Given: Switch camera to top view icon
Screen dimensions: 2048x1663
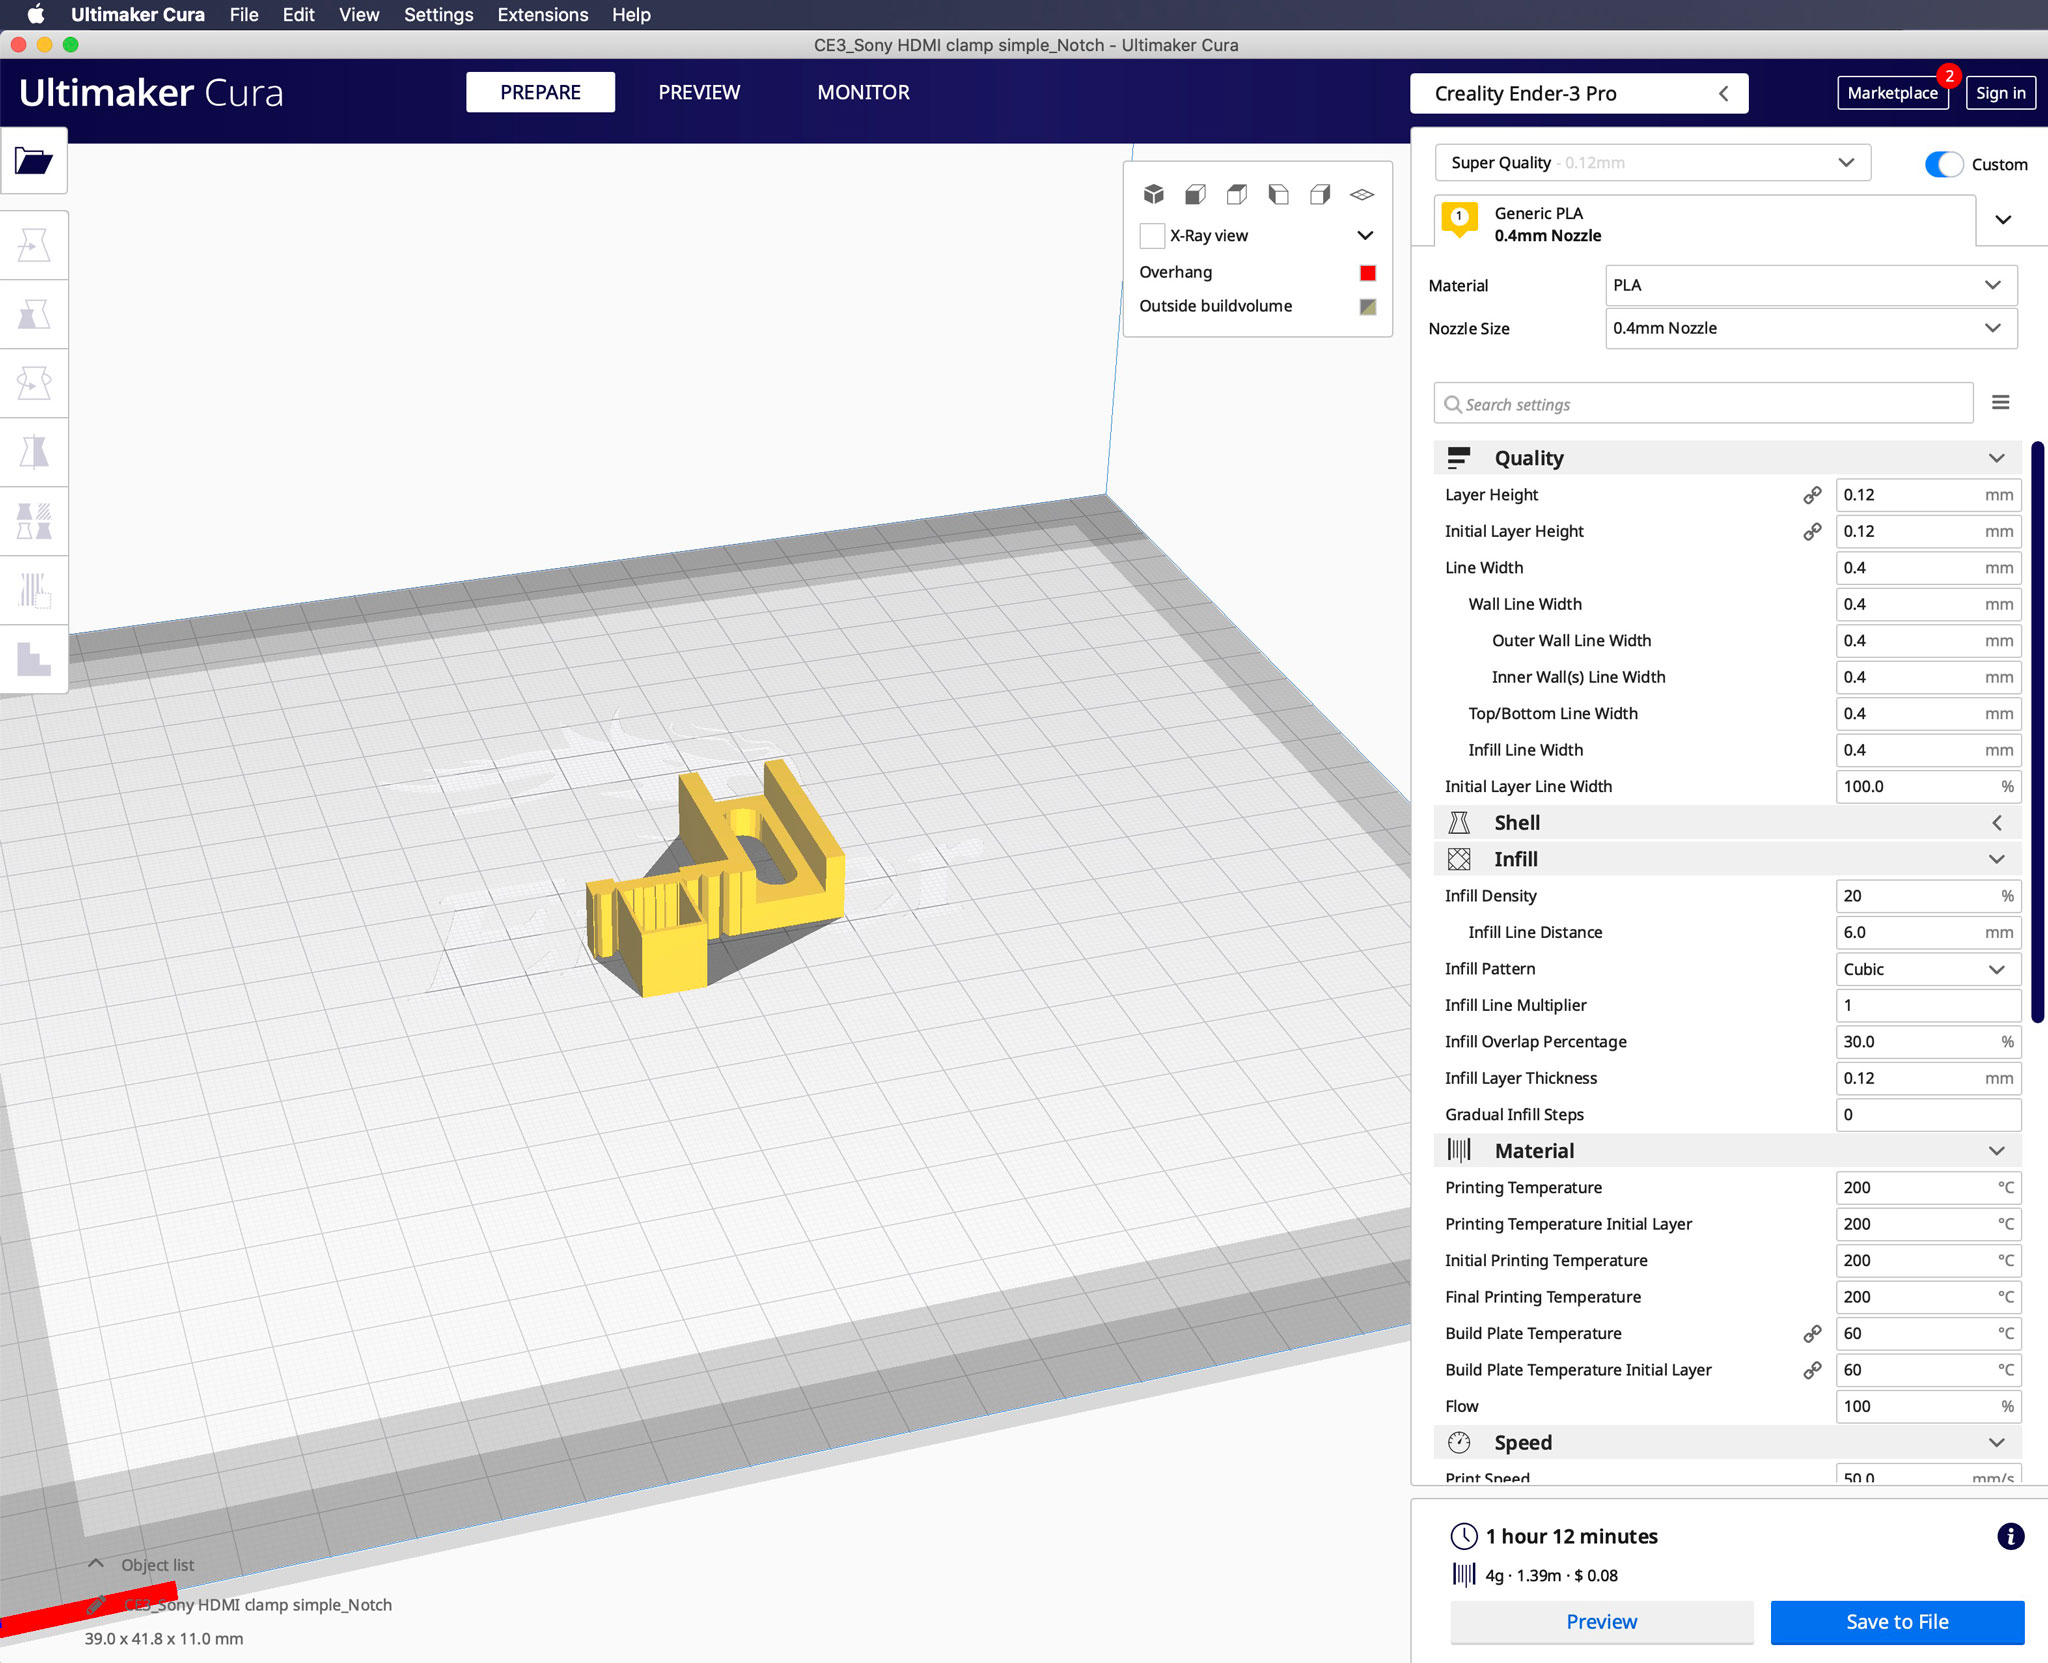Looking at the screenshot, I should pos(1237,194).
